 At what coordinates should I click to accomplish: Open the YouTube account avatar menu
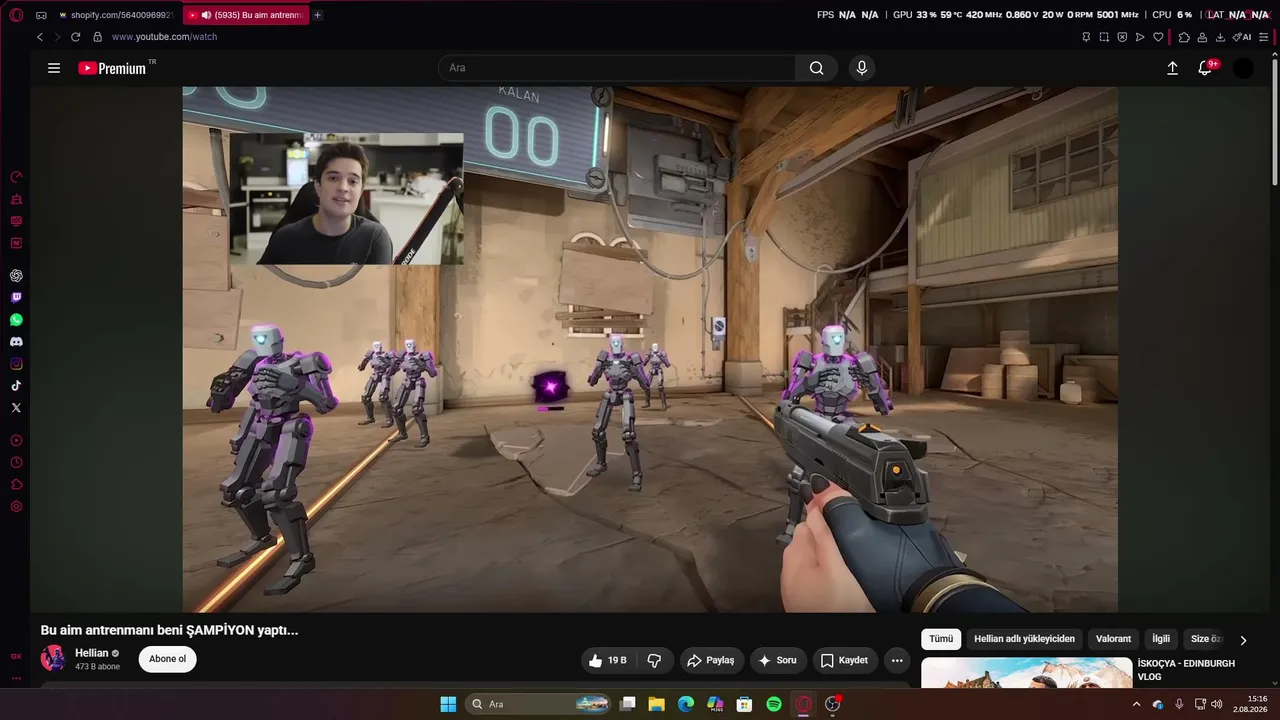point(1243,68)
